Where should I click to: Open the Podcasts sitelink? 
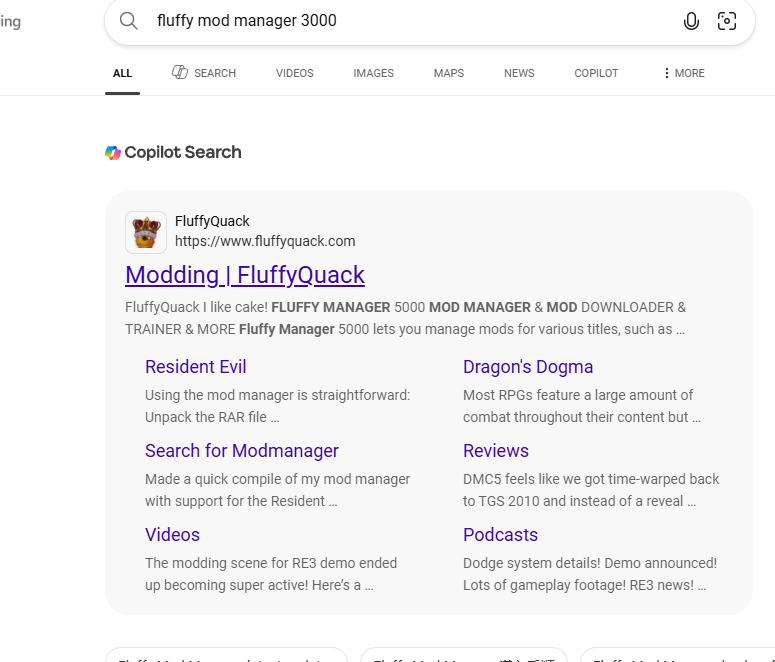[500, 535]
